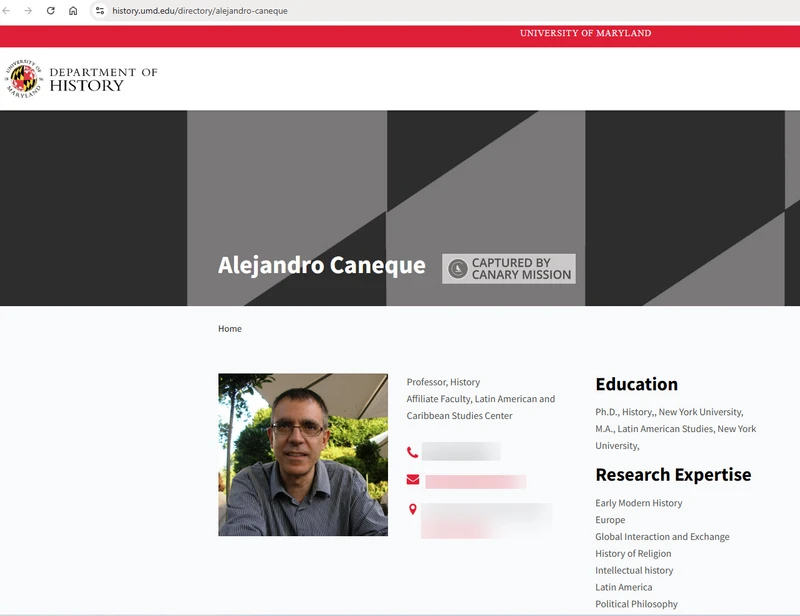The image size is (800, 616).
Task: Click the Alejandro Caneque page heading
Action: (x=321, y=265)
